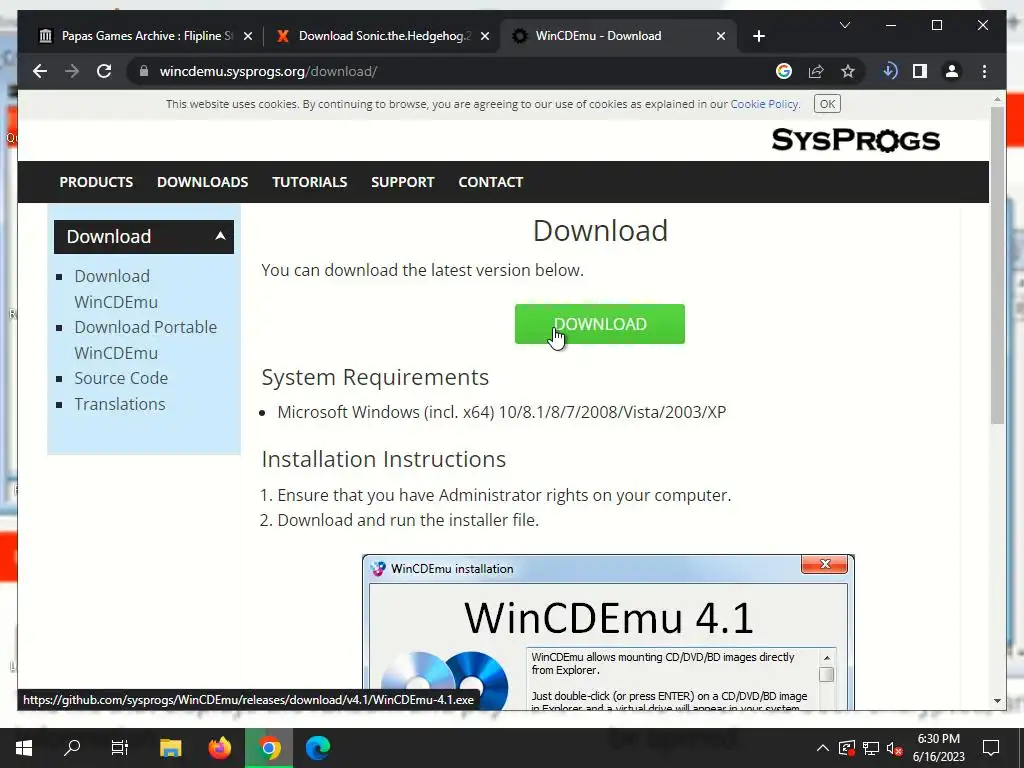Open the Chrome three-dot menu
1024x768 pixels.
pyautogui.click(x=984, y=71)
